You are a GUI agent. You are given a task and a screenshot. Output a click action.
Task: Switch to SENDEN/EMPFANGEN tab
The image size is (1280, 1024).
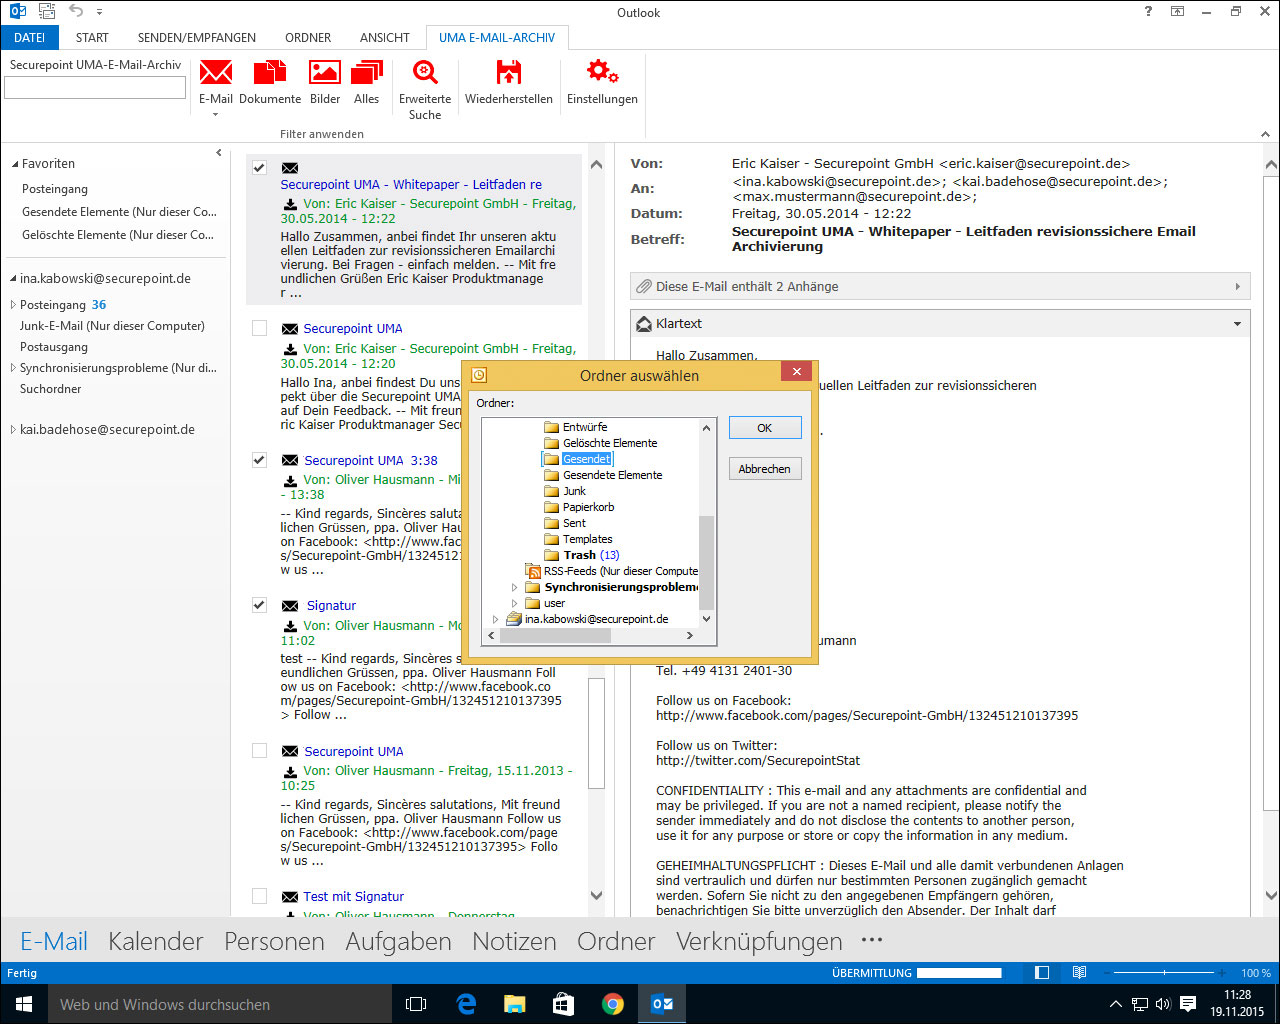tap(197, 37)
